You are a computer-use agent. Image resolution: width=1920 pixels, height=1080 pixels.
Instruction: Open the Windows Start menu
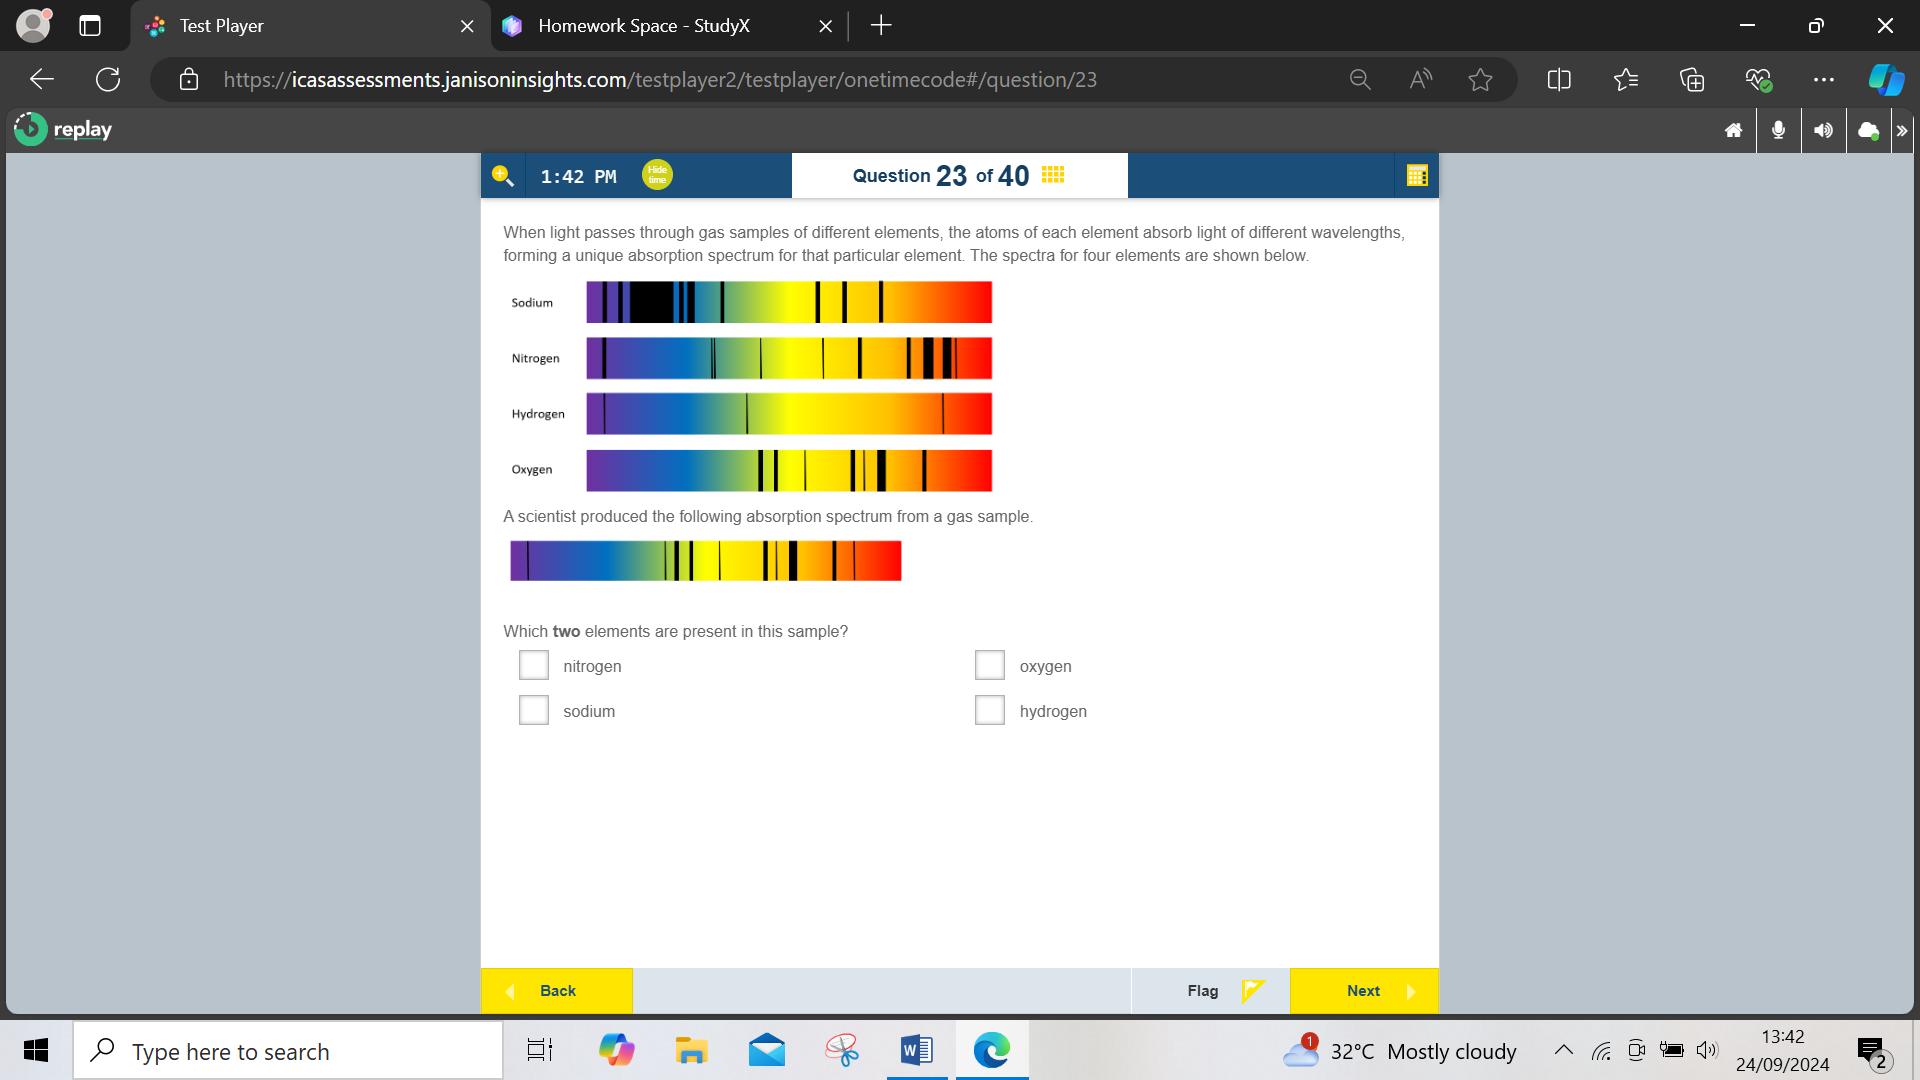(36, 1050)
